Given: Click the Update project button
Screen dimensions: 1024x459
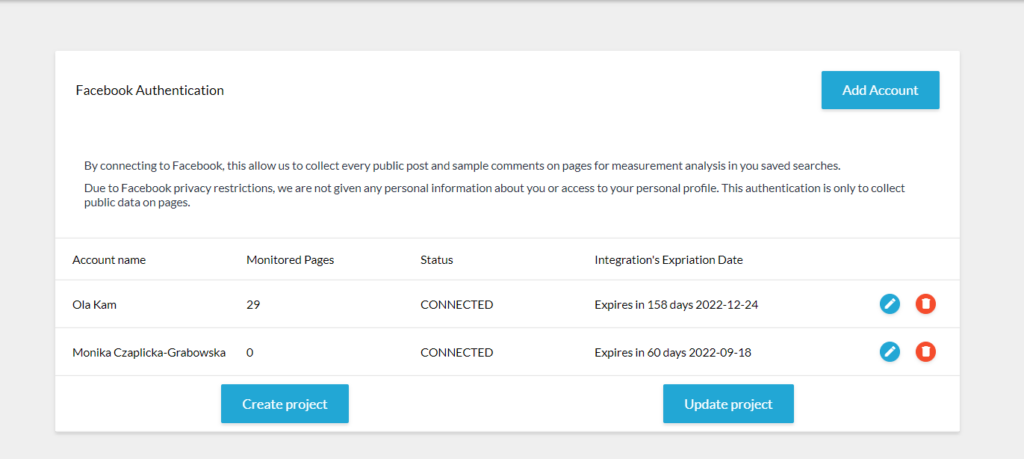Looking at the screenshot, I should point(728,404).
